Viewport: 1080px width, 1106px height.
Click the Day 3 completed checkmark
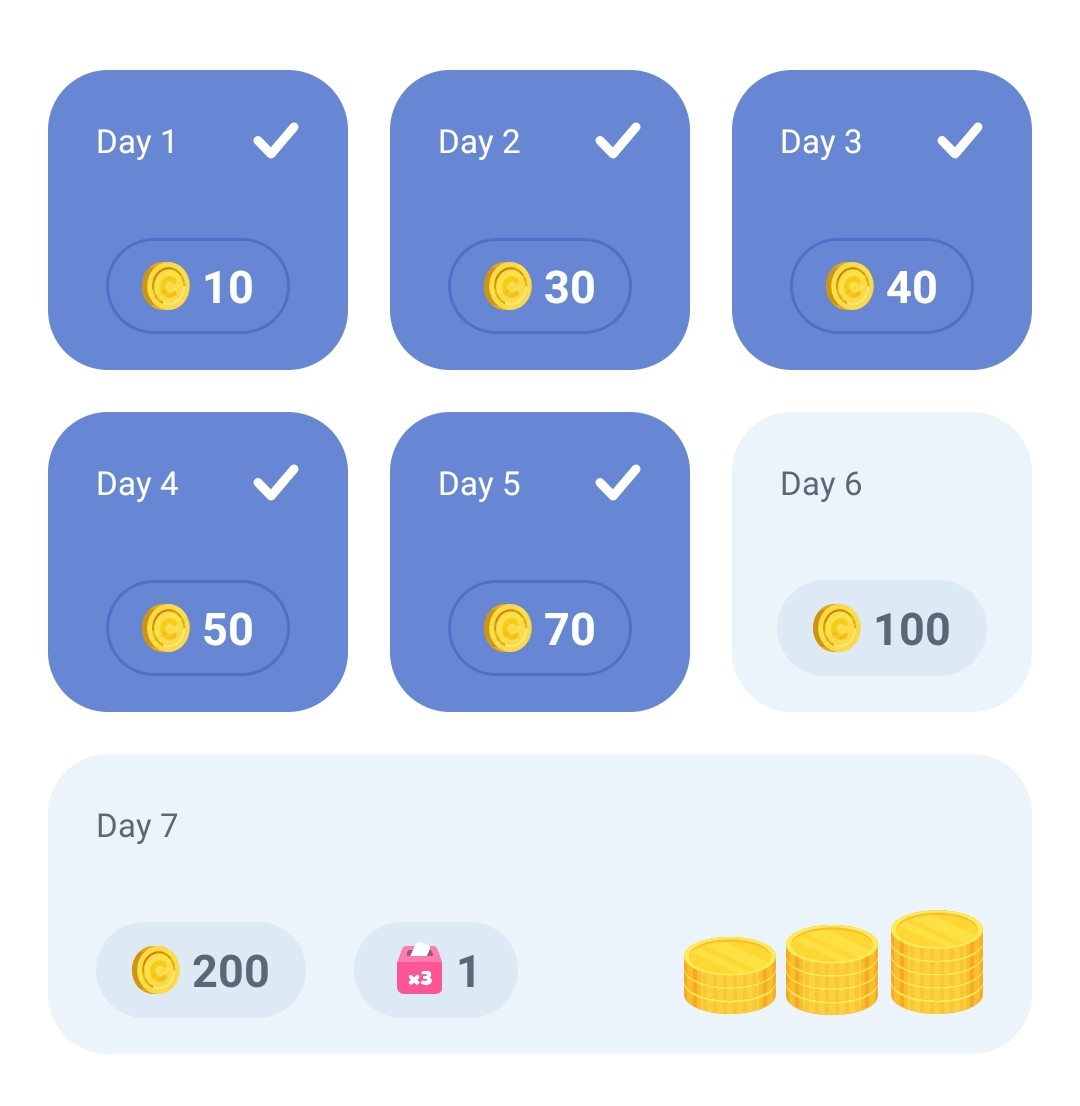960,141
